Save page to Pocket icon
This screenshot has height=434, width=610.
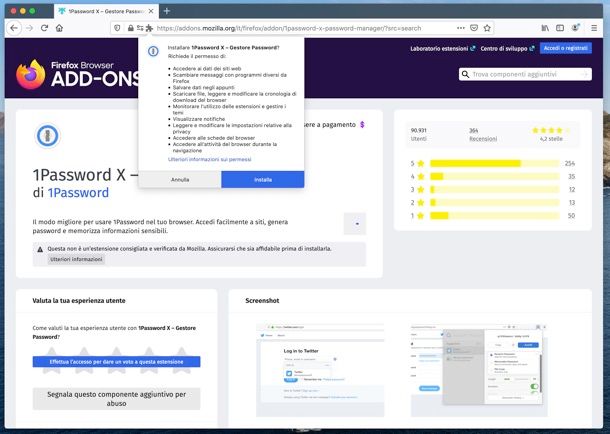pos(474,28)
